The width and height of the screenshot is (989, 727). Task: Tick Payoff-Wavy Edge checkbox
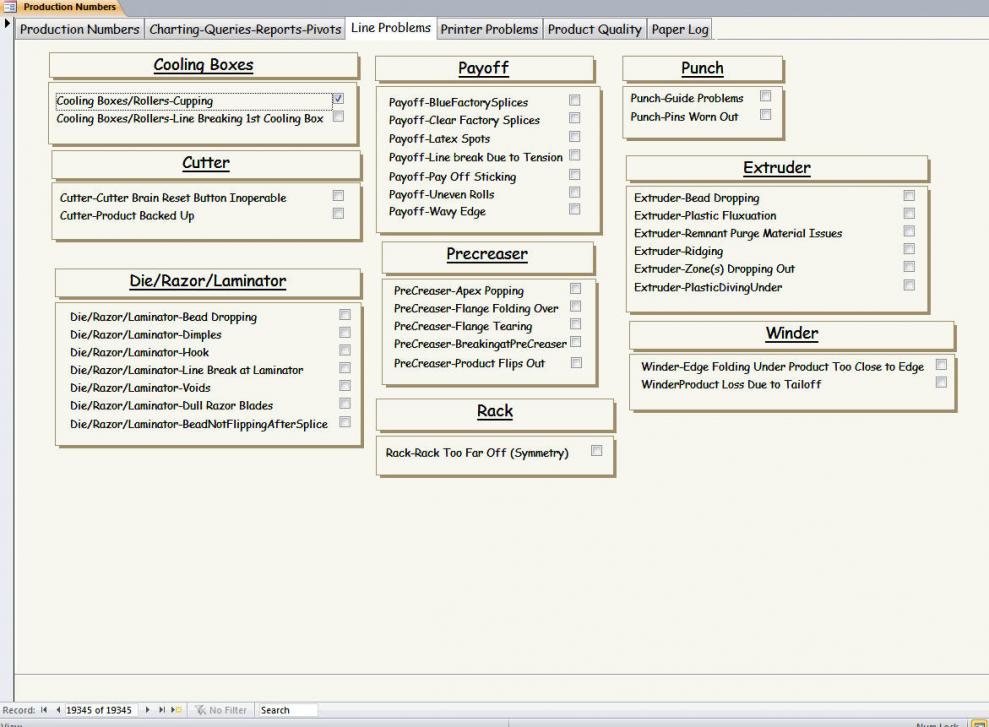pos(574,209)
